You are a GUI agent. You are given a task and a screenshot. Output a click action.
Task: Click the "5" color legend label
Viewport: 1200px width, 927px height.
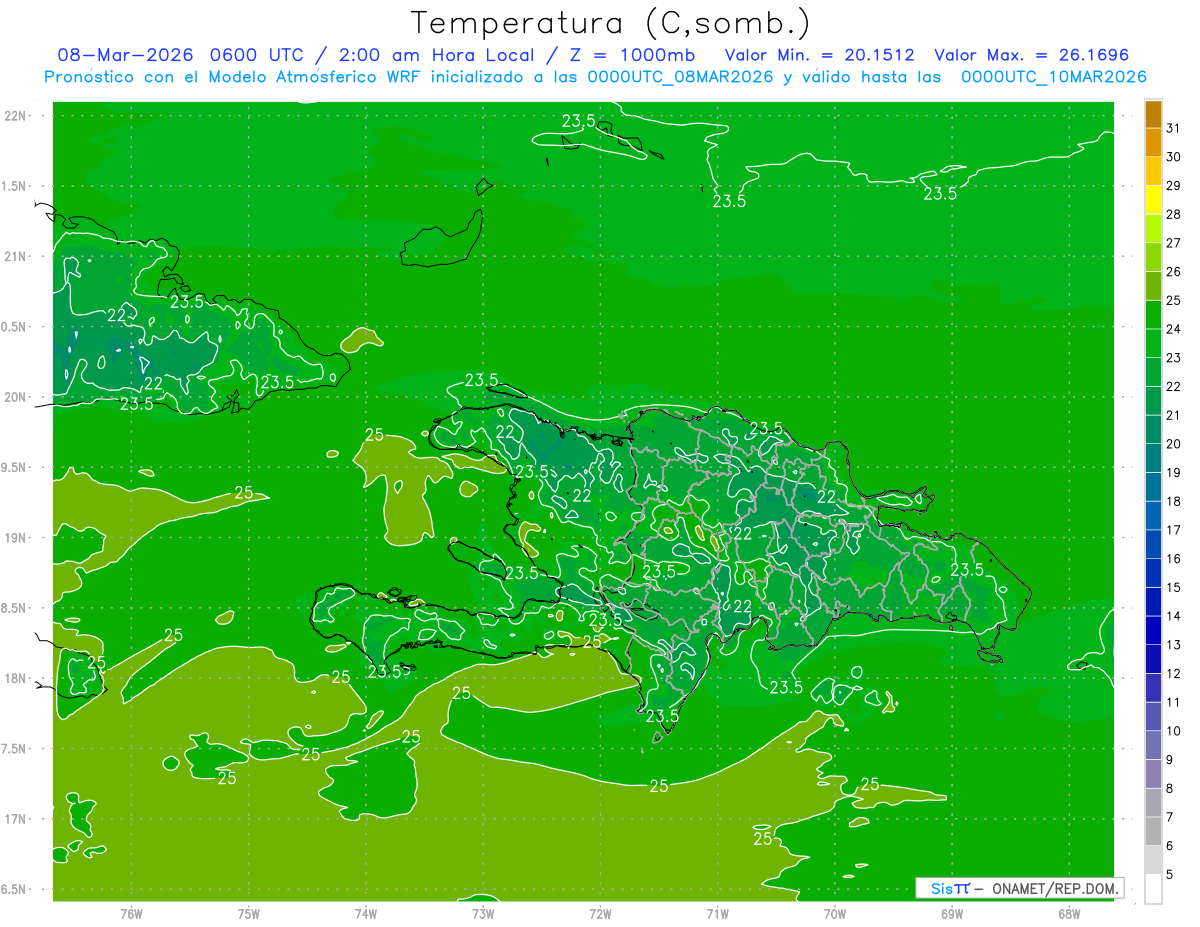click(x=1170, y=874)
